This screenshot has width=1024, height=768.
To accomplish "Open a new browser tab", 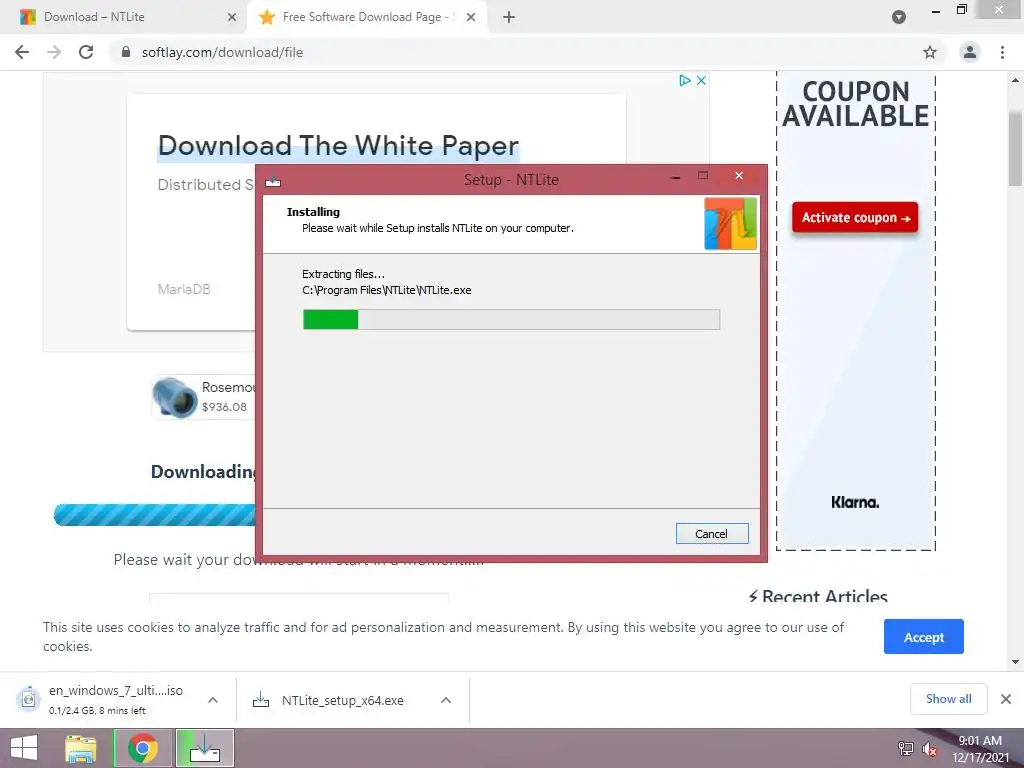I will pos(509,17).
